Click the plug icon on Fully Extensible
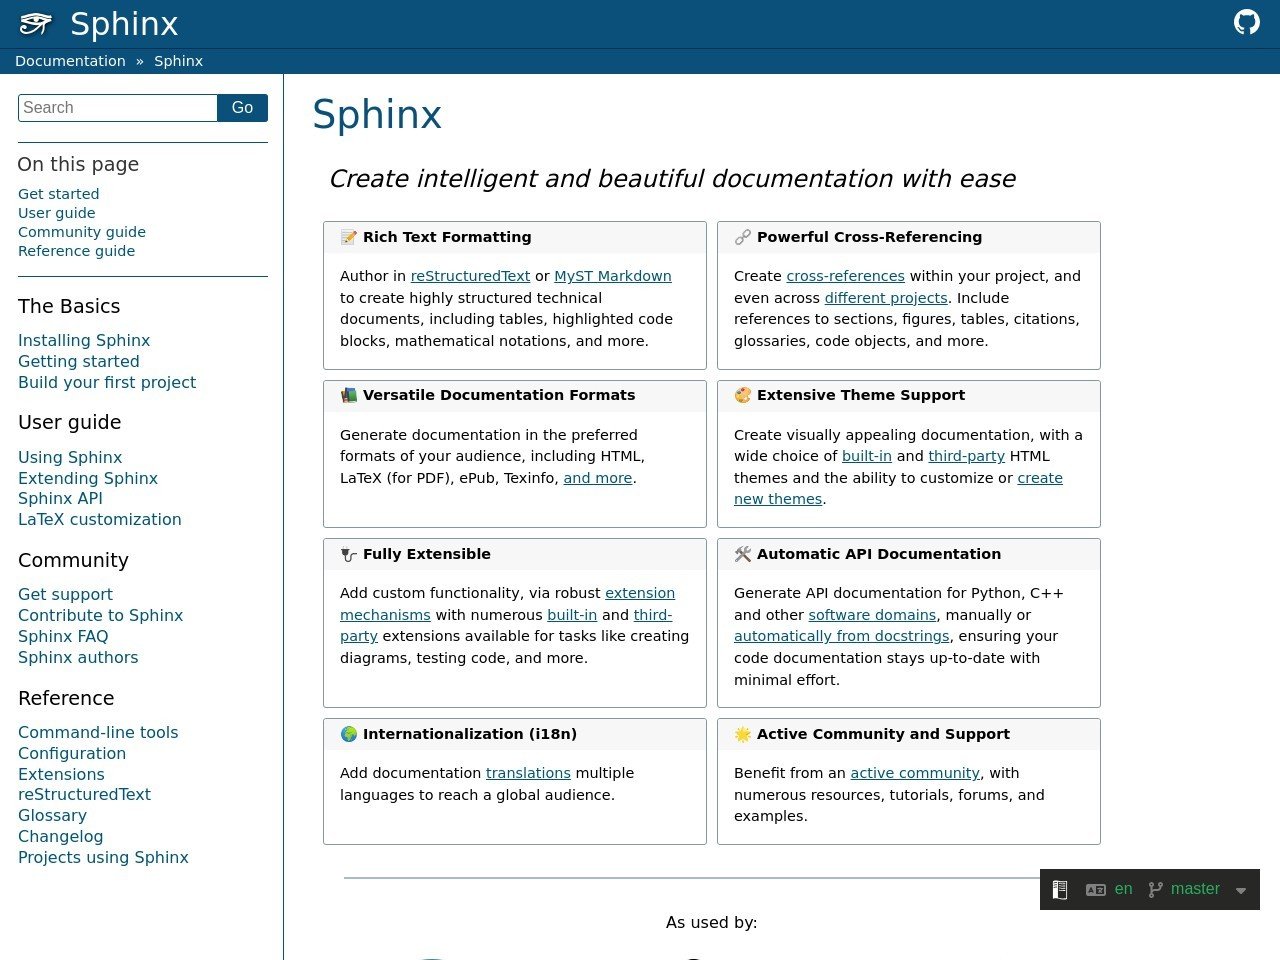 pyautogui.click(x=349, y=554)
